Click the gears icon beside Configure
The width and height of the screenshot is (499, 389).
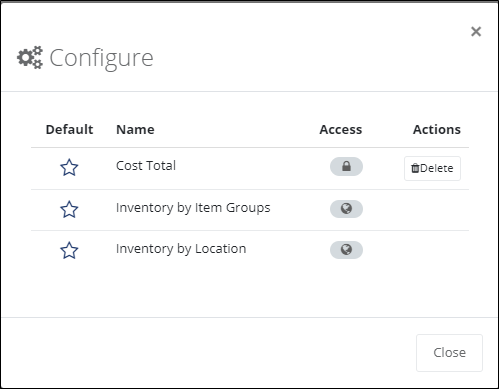(x=30, y=58)
